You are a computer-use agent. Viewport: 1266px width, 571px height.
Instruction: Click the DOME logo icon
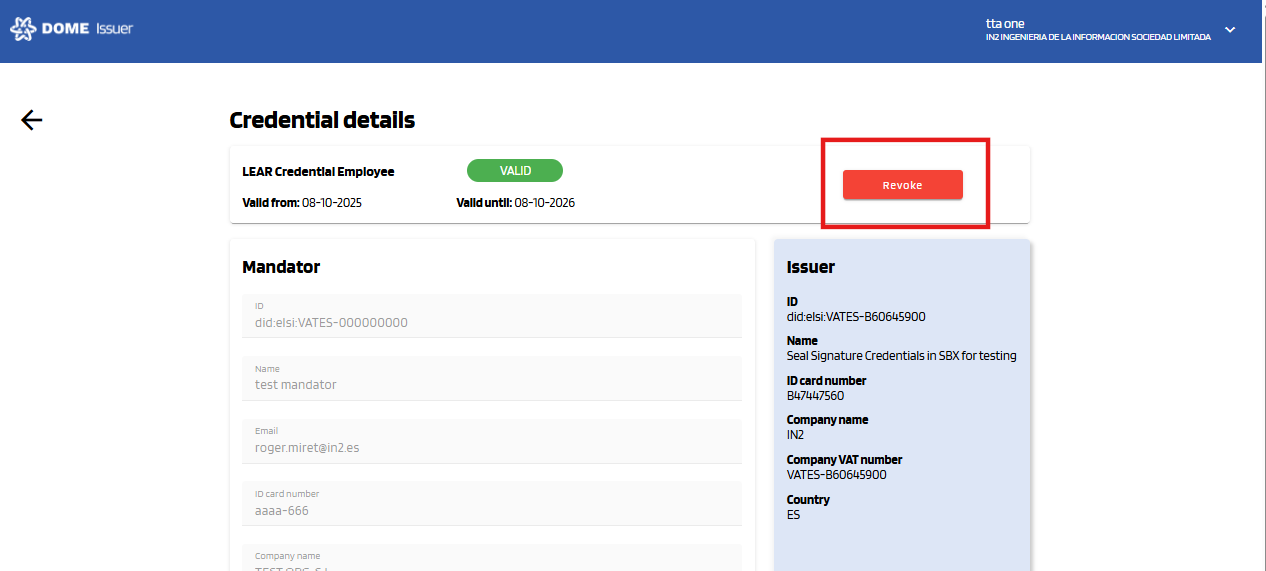(22, 29)
